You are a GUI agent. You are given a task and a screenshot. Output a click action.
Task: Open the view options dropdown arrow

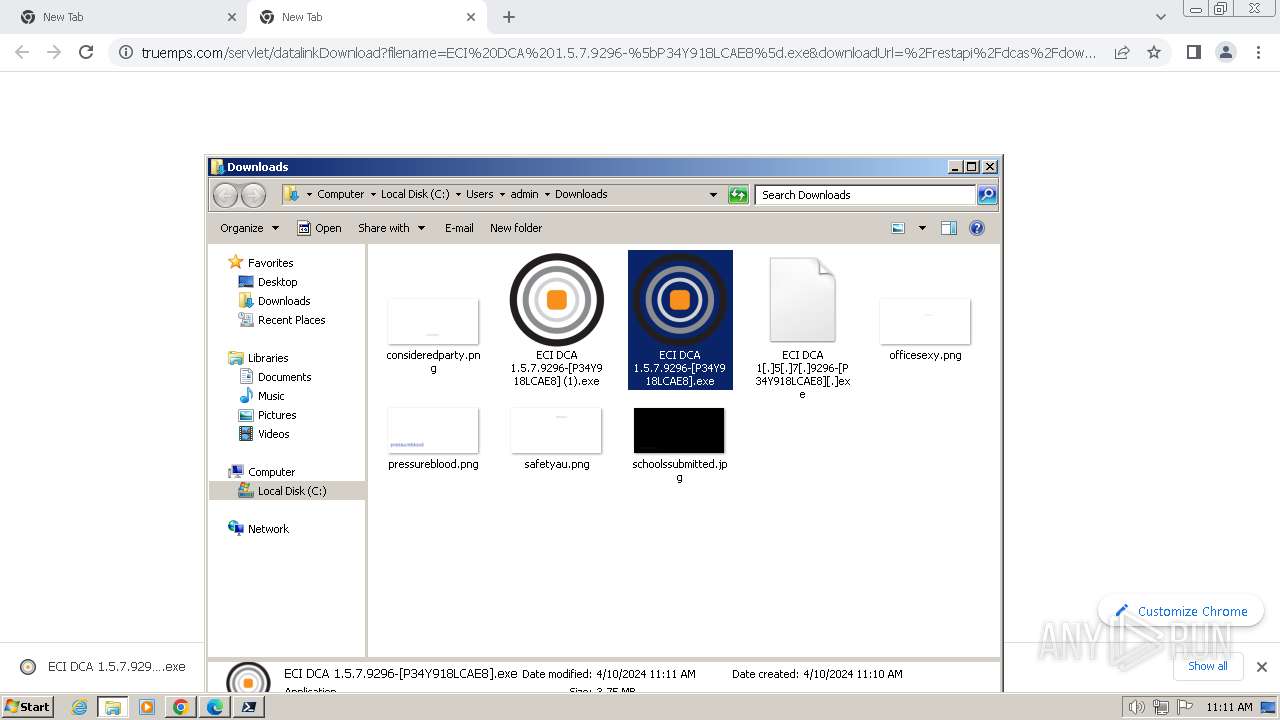click(922, 228)
